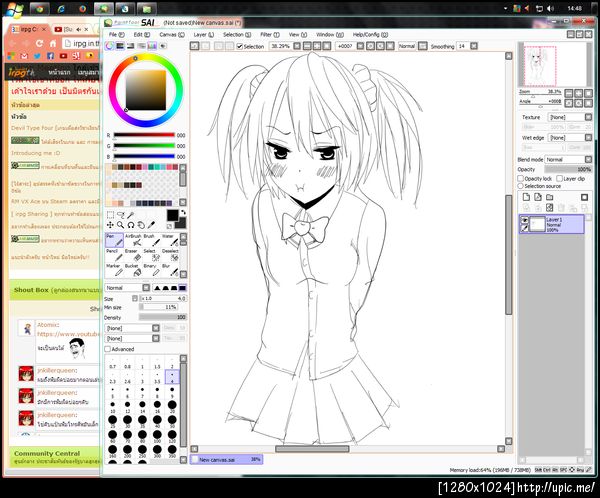
Task: Select brush size 4 preset
Action: coord(172,378)
